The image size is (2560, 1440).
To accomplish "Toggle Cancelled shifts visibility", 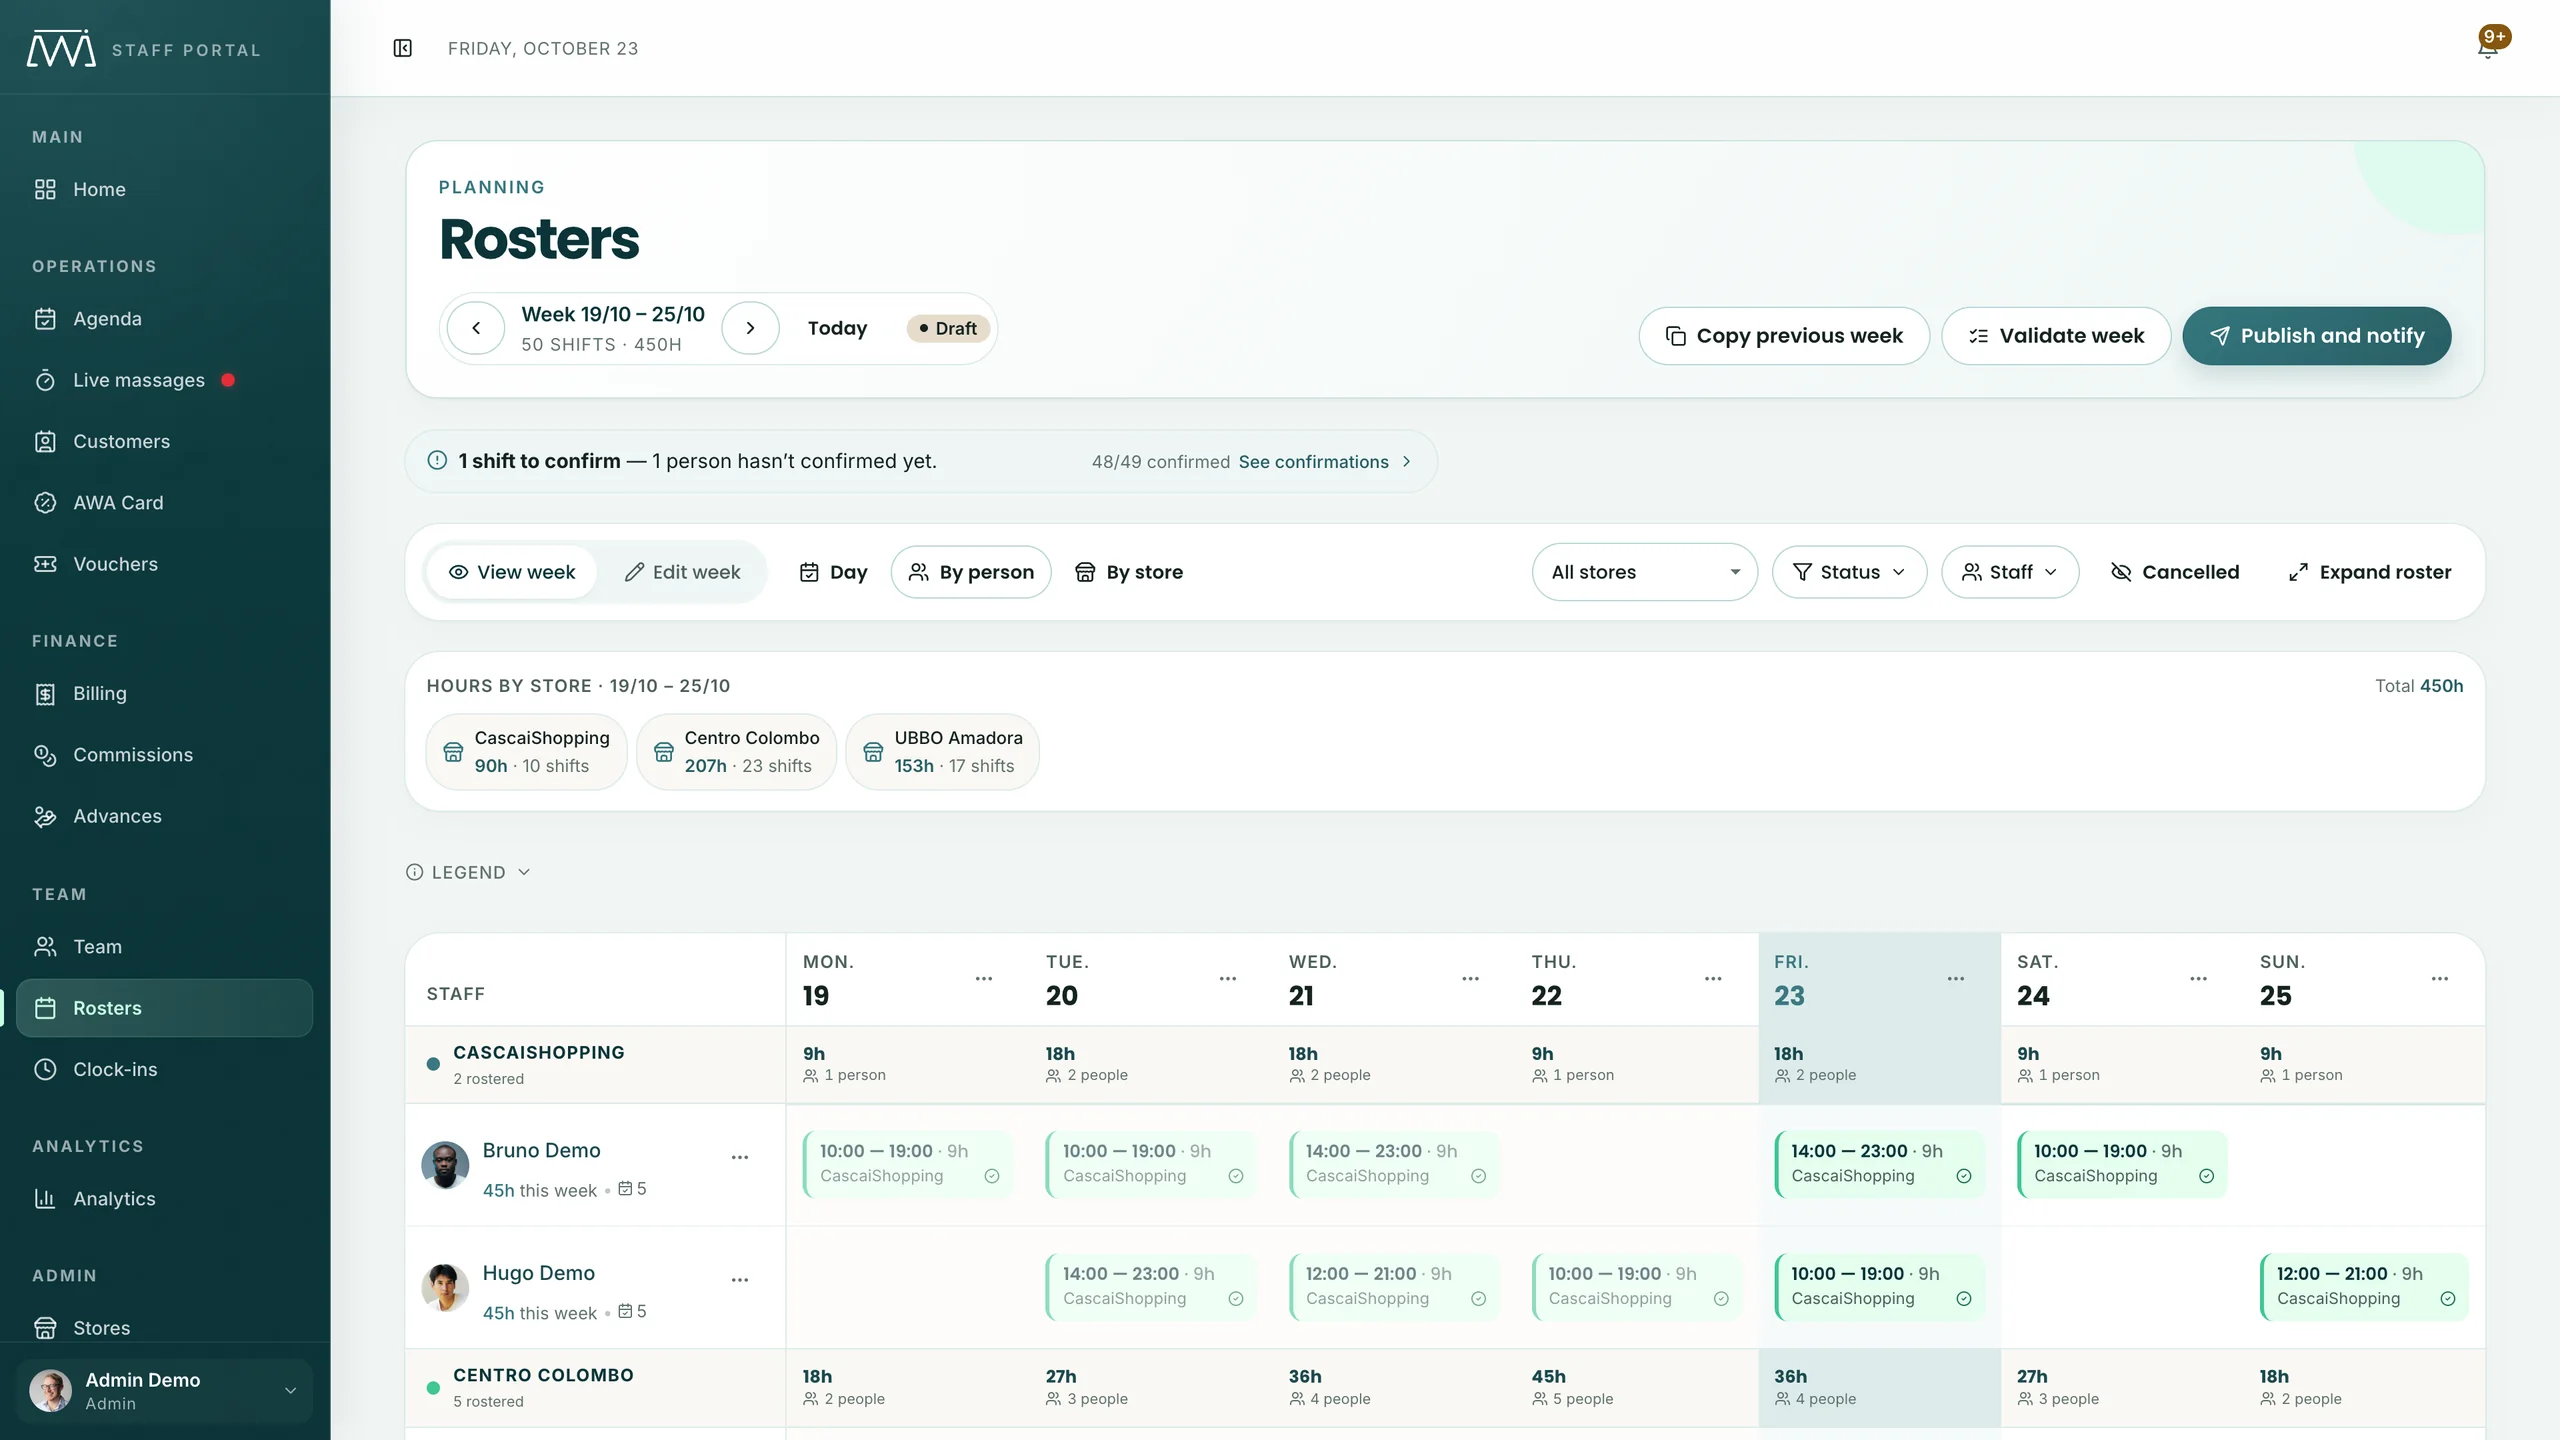I will coord(2175,572).
